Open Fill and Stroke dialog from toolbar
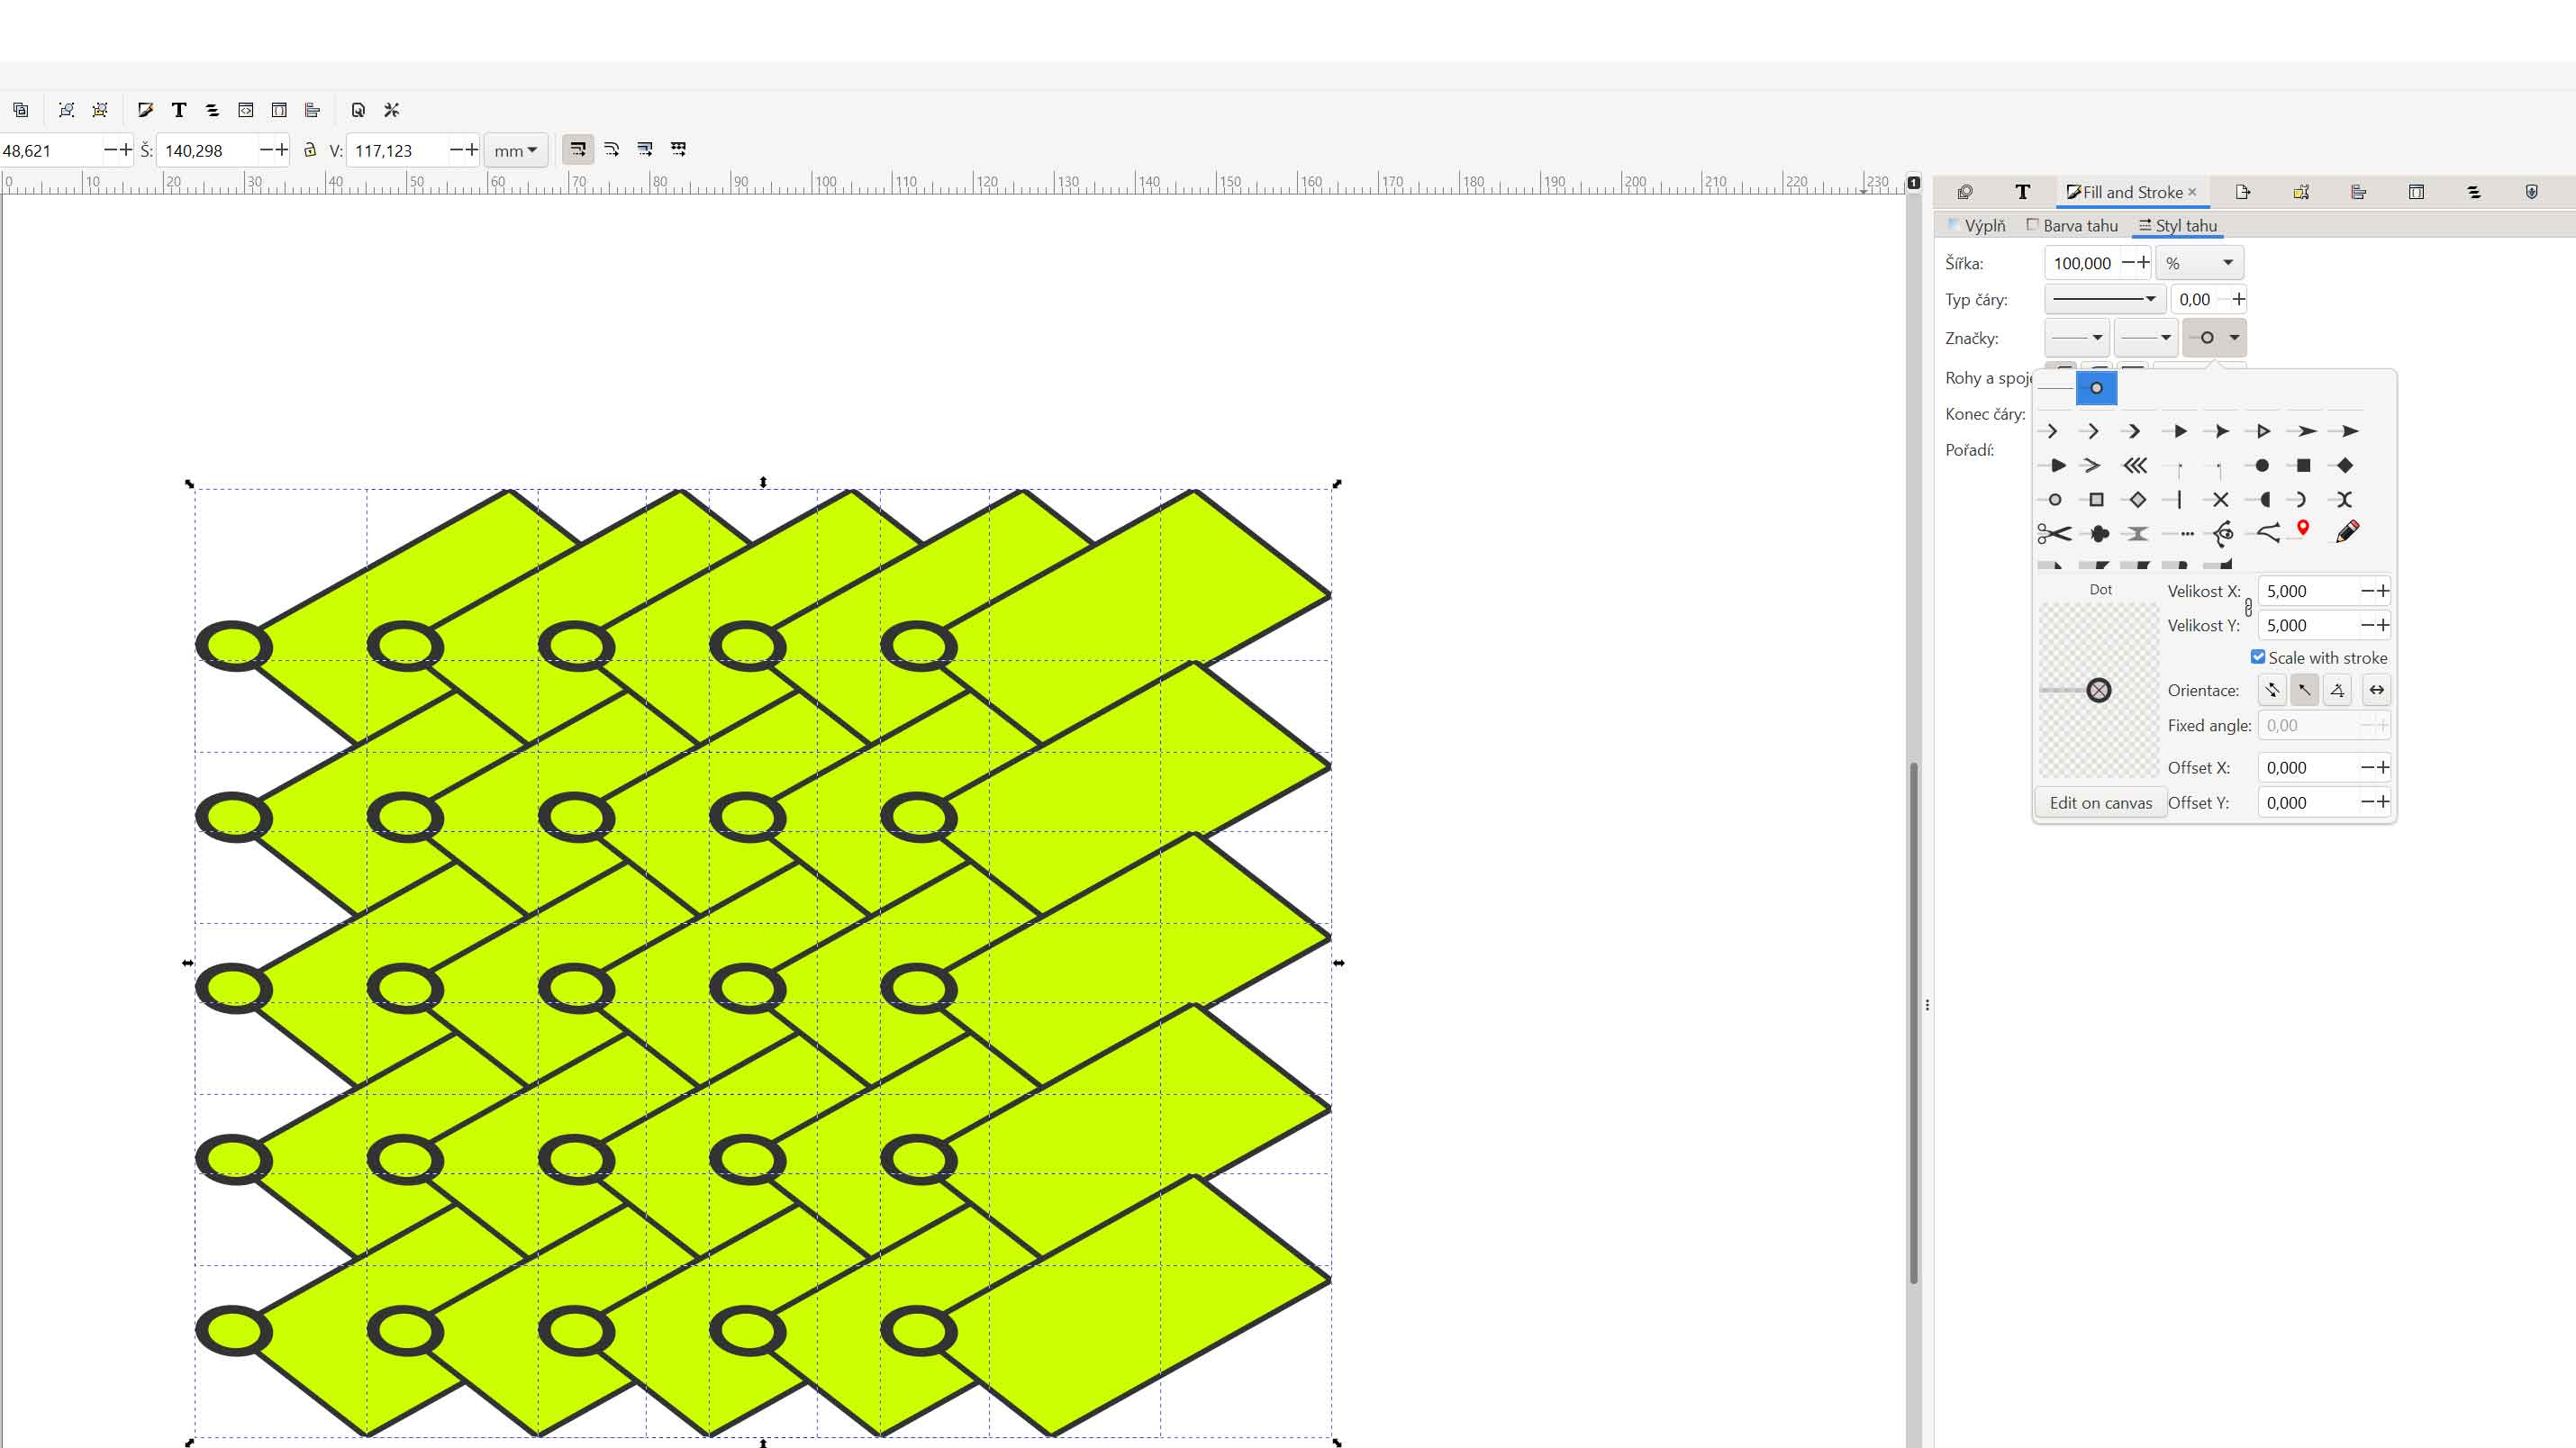2576x1448 pixels. click(x=145, y=110)
